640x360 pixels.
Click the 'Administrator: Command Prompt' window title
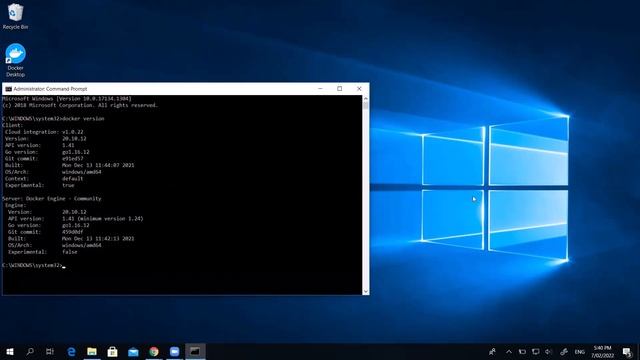coord(50,89)
